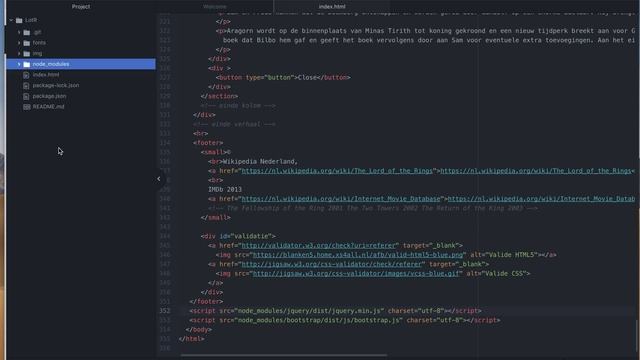Open README.md in the tree

coord(48,107)
